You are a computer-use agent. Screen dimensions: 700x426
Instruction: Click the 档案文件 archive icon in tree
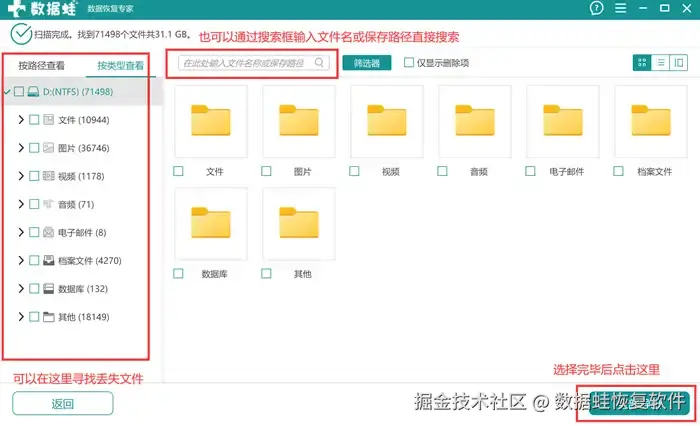click(48, 260)
